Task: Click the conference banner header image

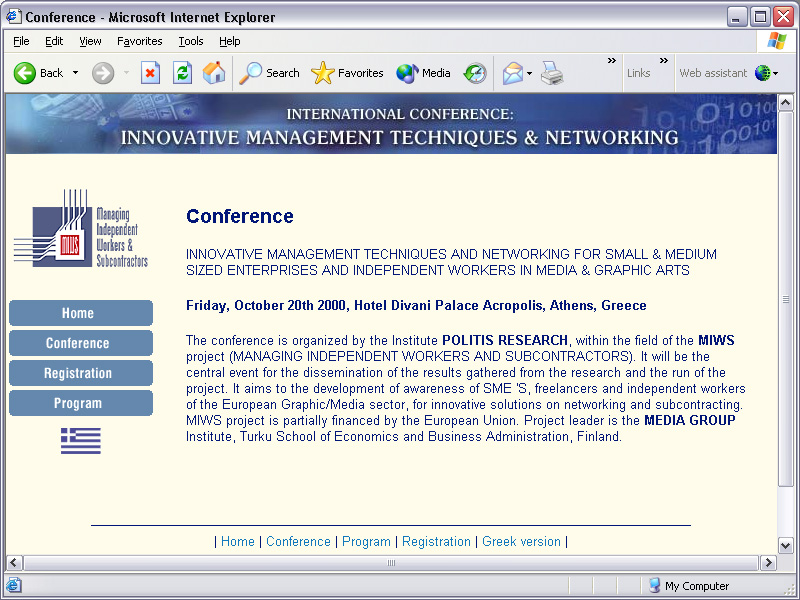Action: click(x=391, y=124)
